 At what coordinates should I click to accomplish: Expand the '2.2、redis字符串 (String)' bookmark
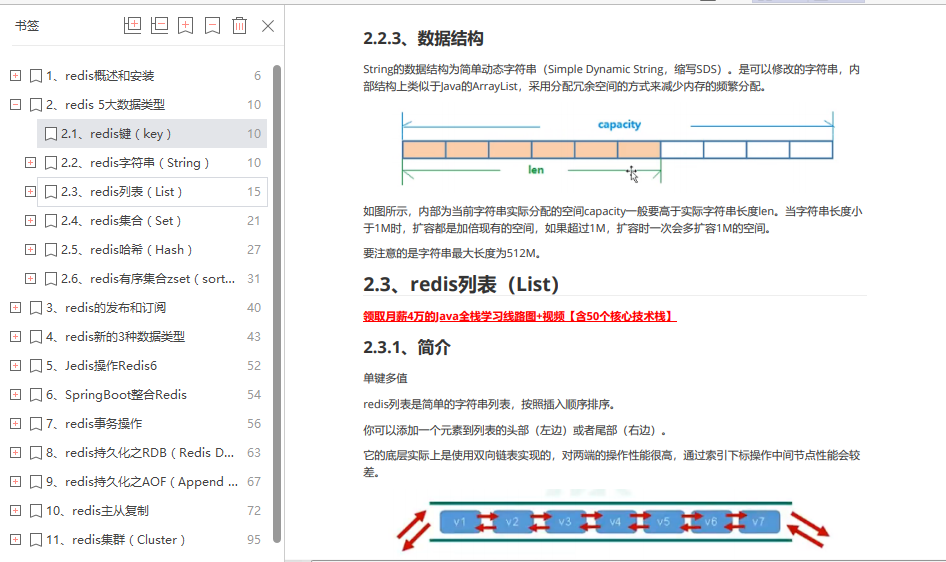coord(30,162)
